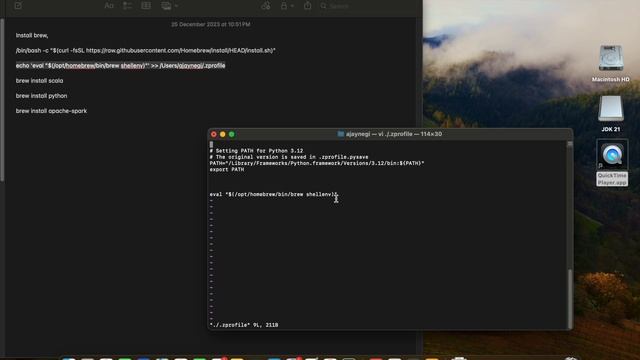The width and height of the screenshot is (640, 360).
Task: Click the highlighted echo eval zprofile line
Action: [x=120, y=66]
